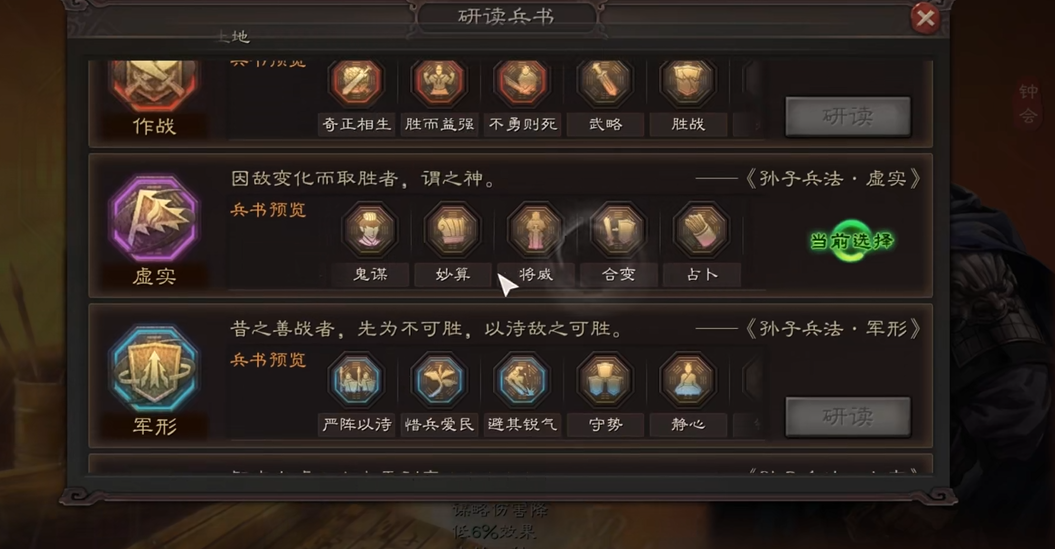Screen dimensions: 1055x549
Task: Select the 奇正相生 skill icon
Action: pos(356,82)
